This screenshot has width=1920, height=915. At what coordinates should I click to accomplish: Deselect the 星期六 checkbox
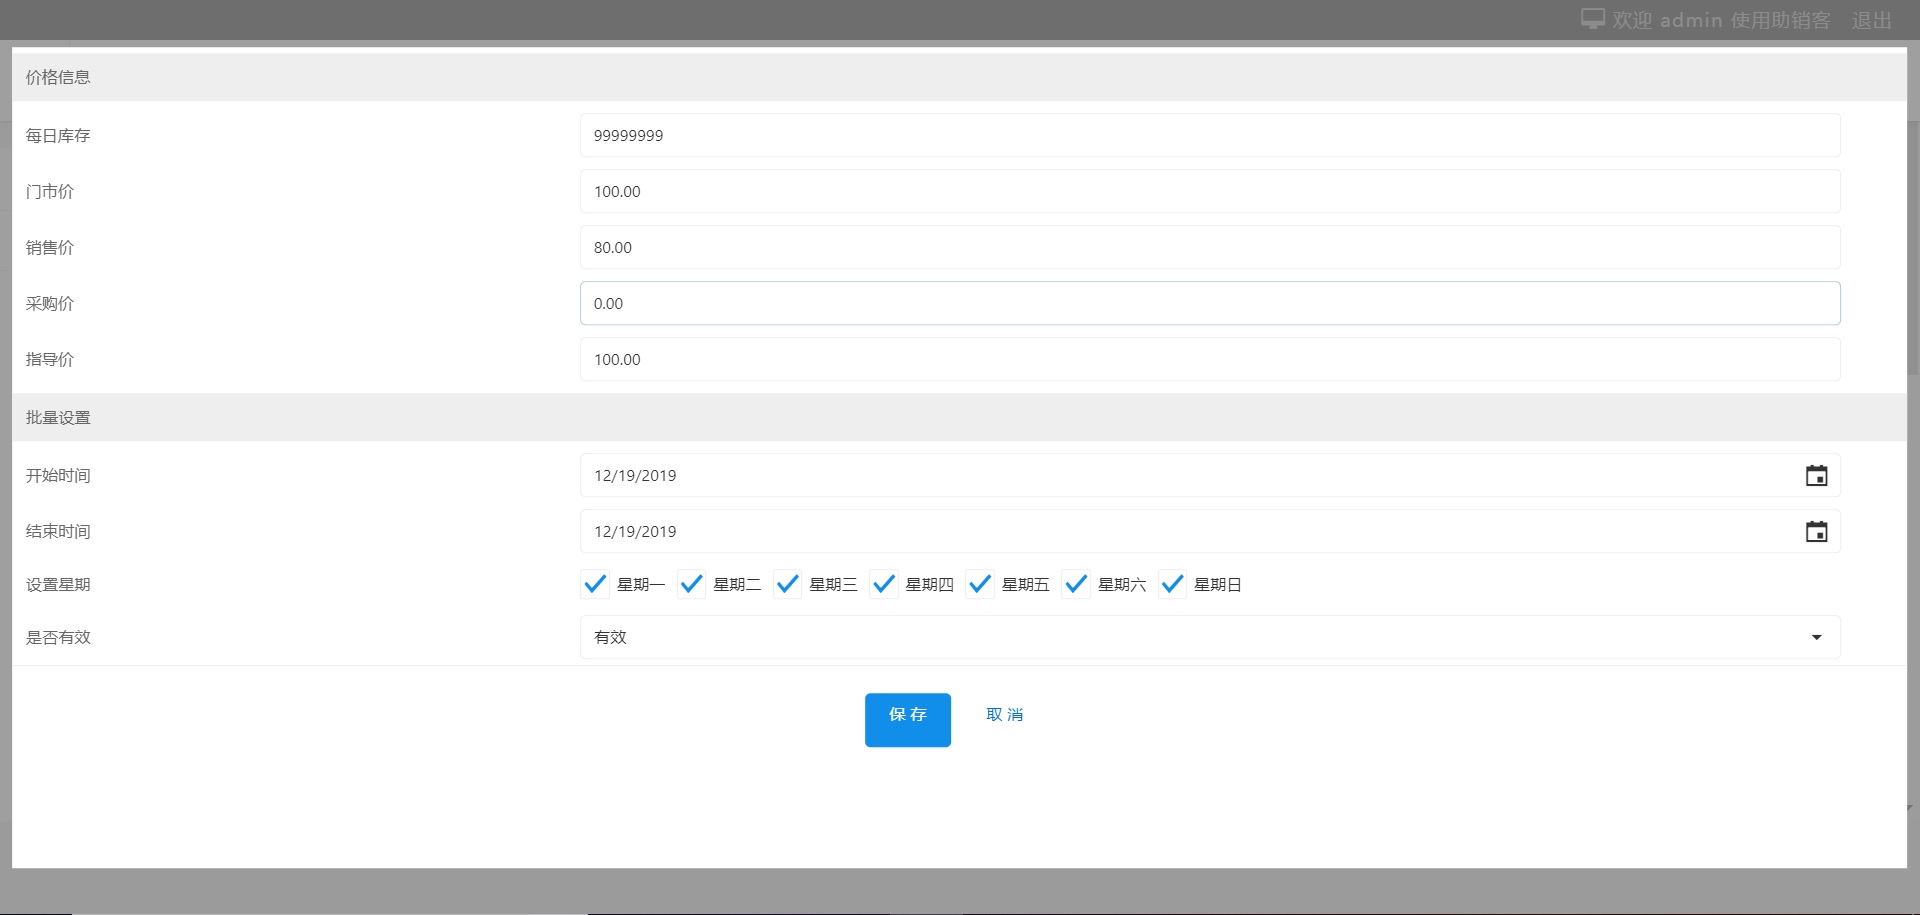tap(1076, 584)
